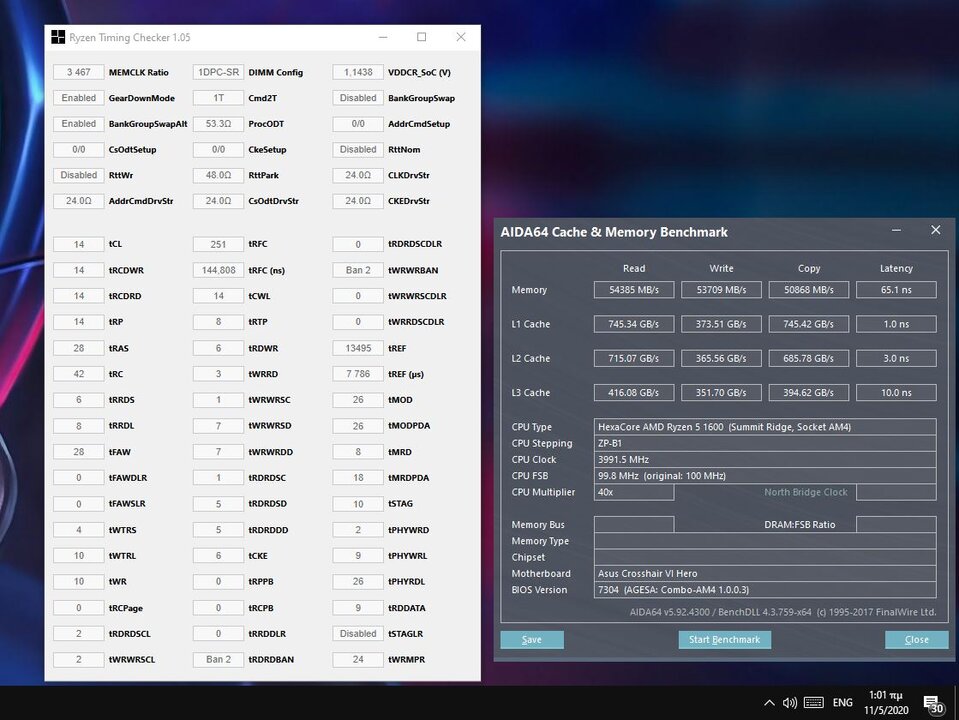Click the BankGroupSwap Disabled field
959x720 pixels.
pos(358,98)
